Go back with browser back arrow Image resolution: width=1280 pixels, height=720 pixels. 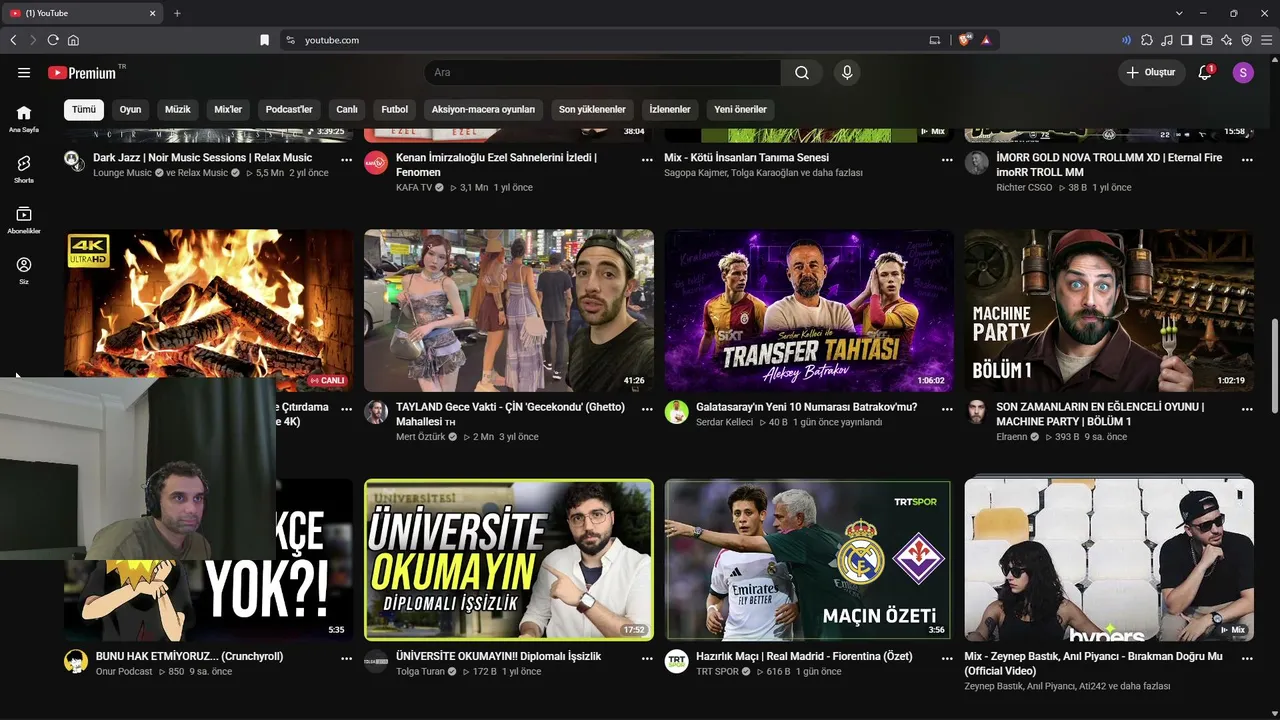point(13,40)
